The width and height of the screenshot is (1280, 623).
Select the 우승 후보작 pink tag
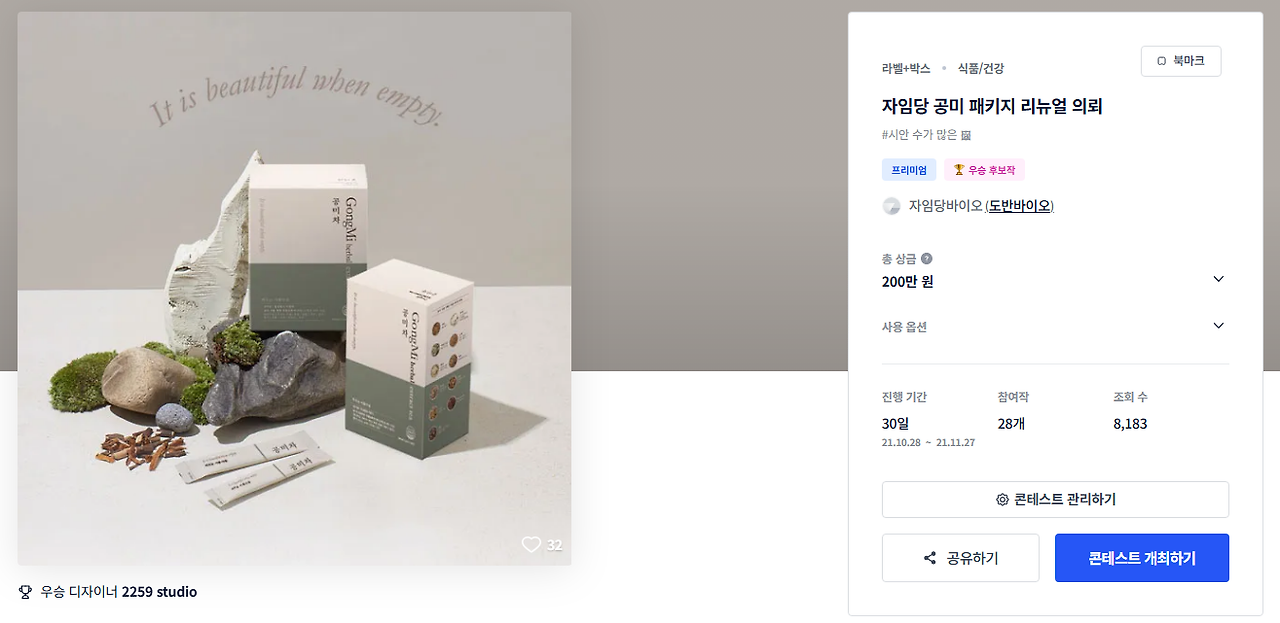click(x=984, y=170)
